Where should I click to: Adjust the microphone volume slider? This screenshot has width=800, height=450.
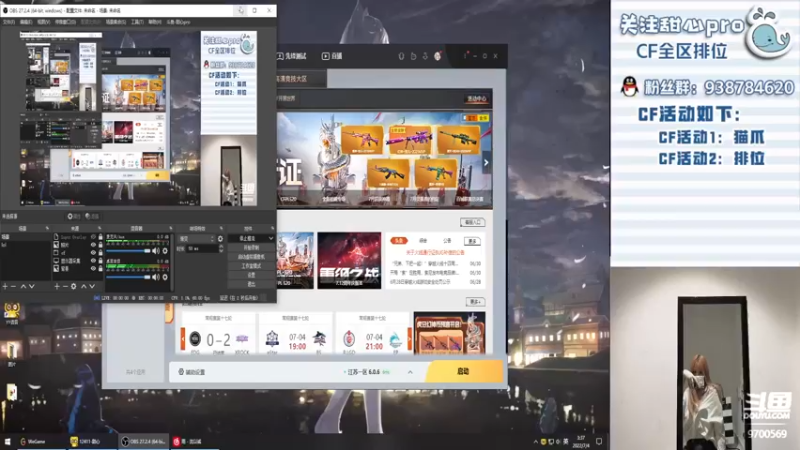coord(128,251)
